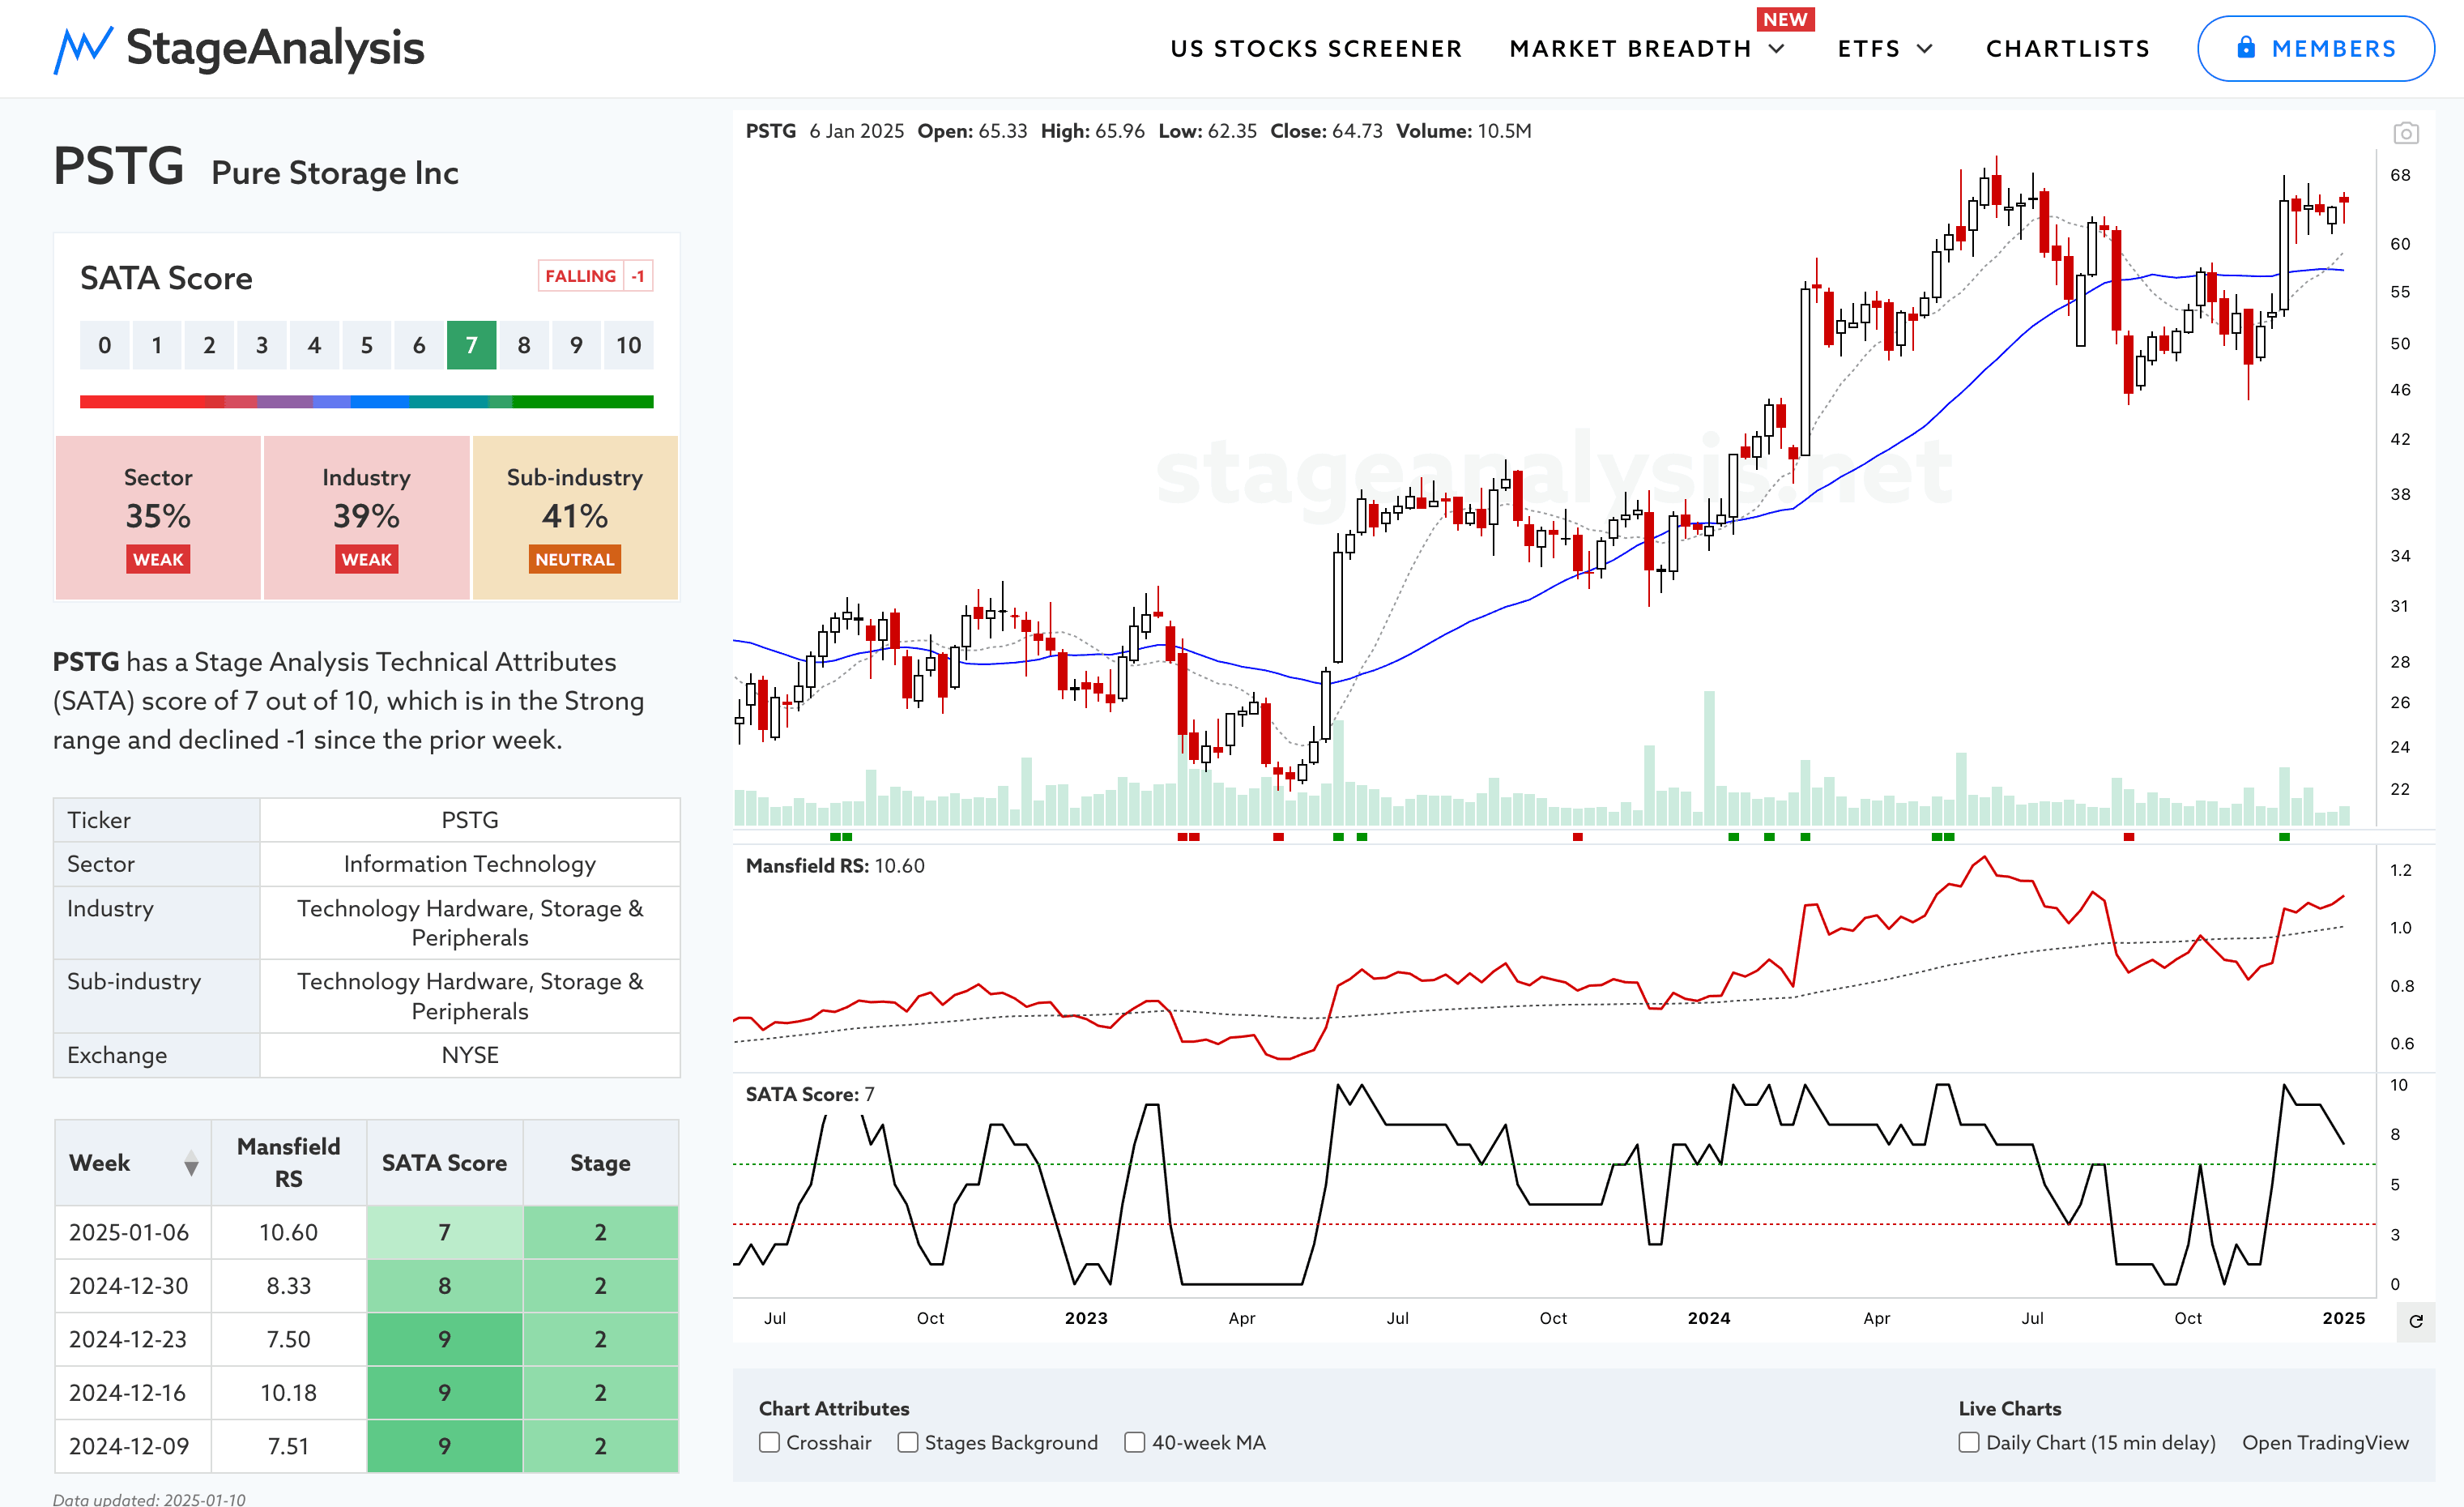The height and width of the screenshot is (1507, 2464).
Task: Click the lock icon in Members button
Action: [2246, 47]
